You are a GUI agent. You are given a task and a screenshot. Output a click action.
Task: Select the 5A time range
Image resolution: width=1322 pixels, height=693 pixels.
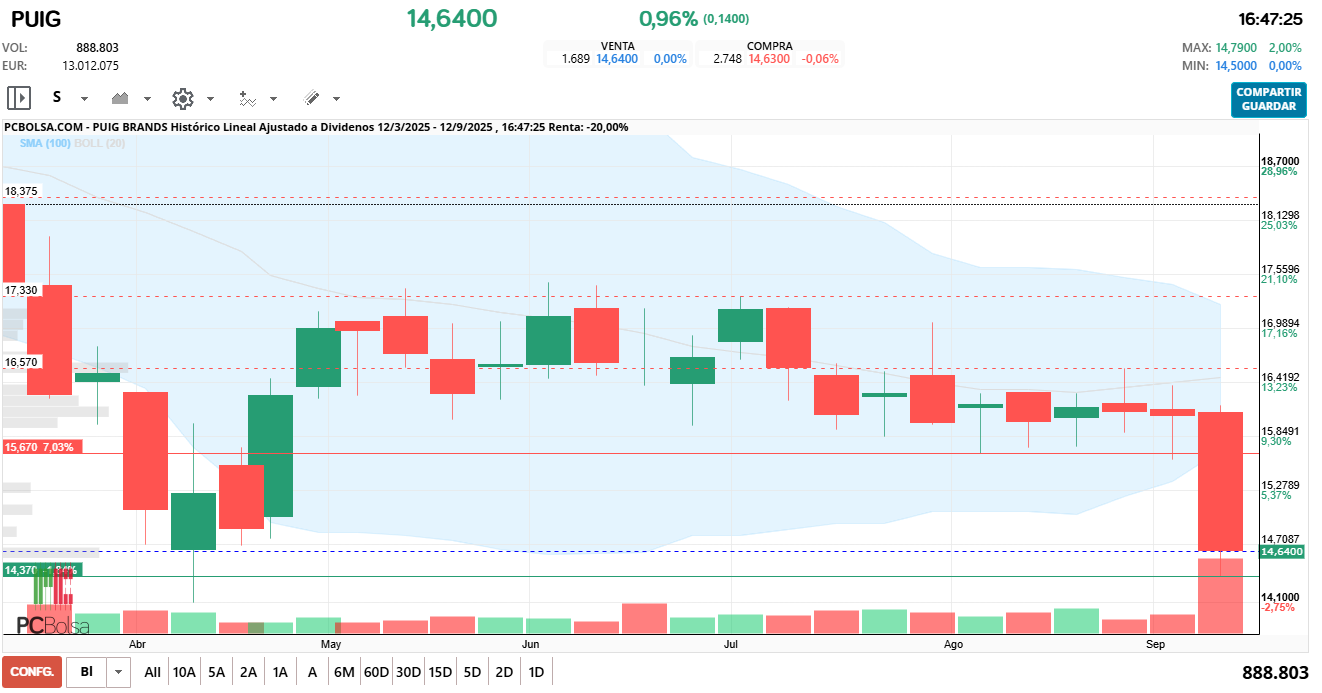217,672
